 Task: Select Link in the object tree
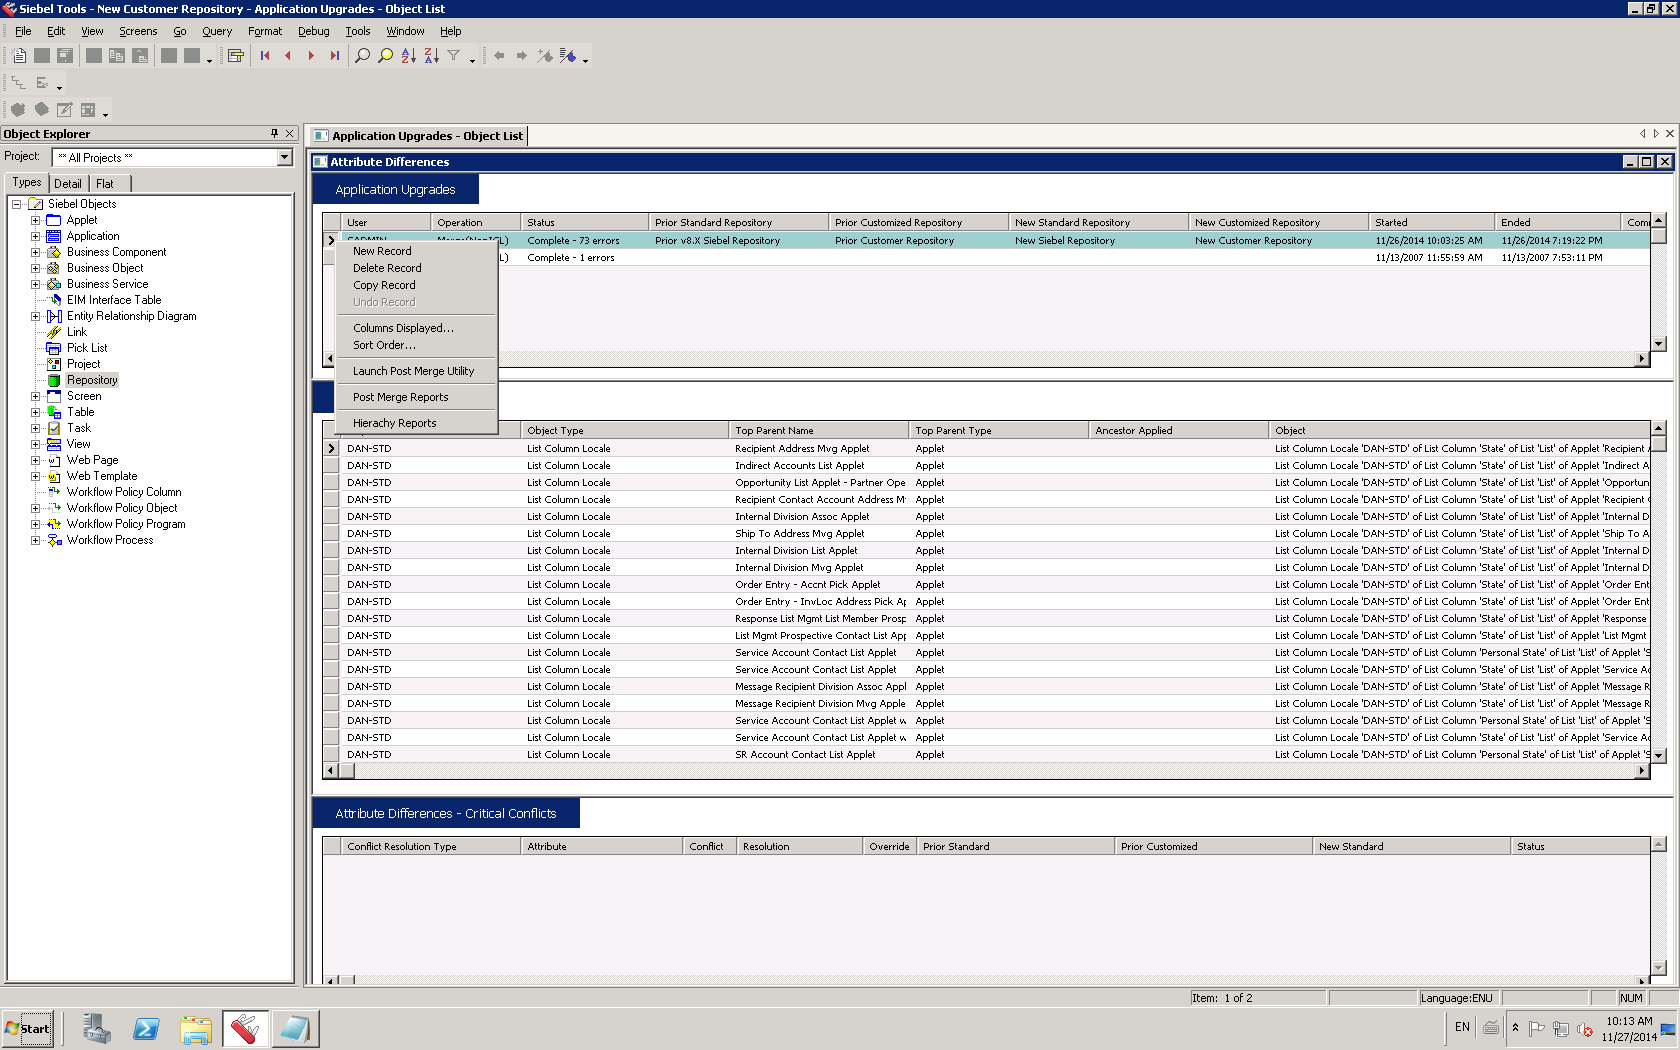click(77, 332)
